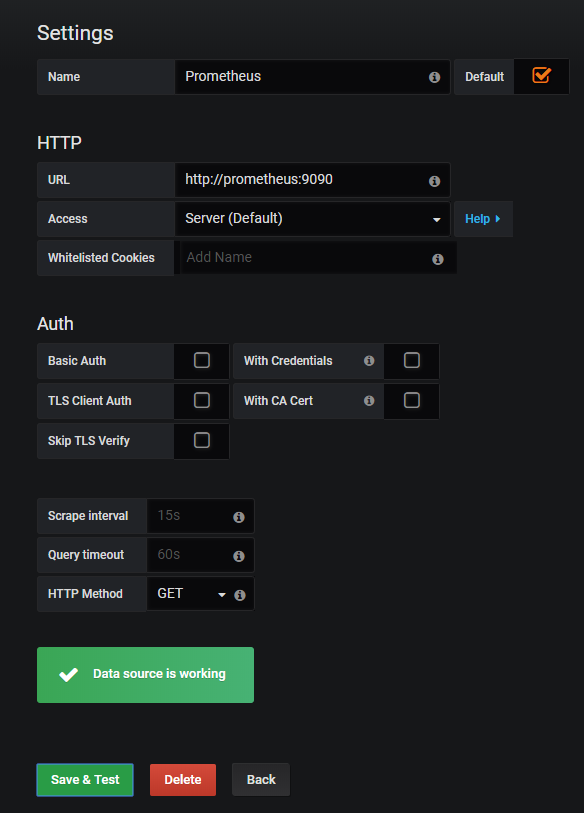Click the With CA Cert info icon
This screenshot has height=813, width=584.
coord(369,400)
